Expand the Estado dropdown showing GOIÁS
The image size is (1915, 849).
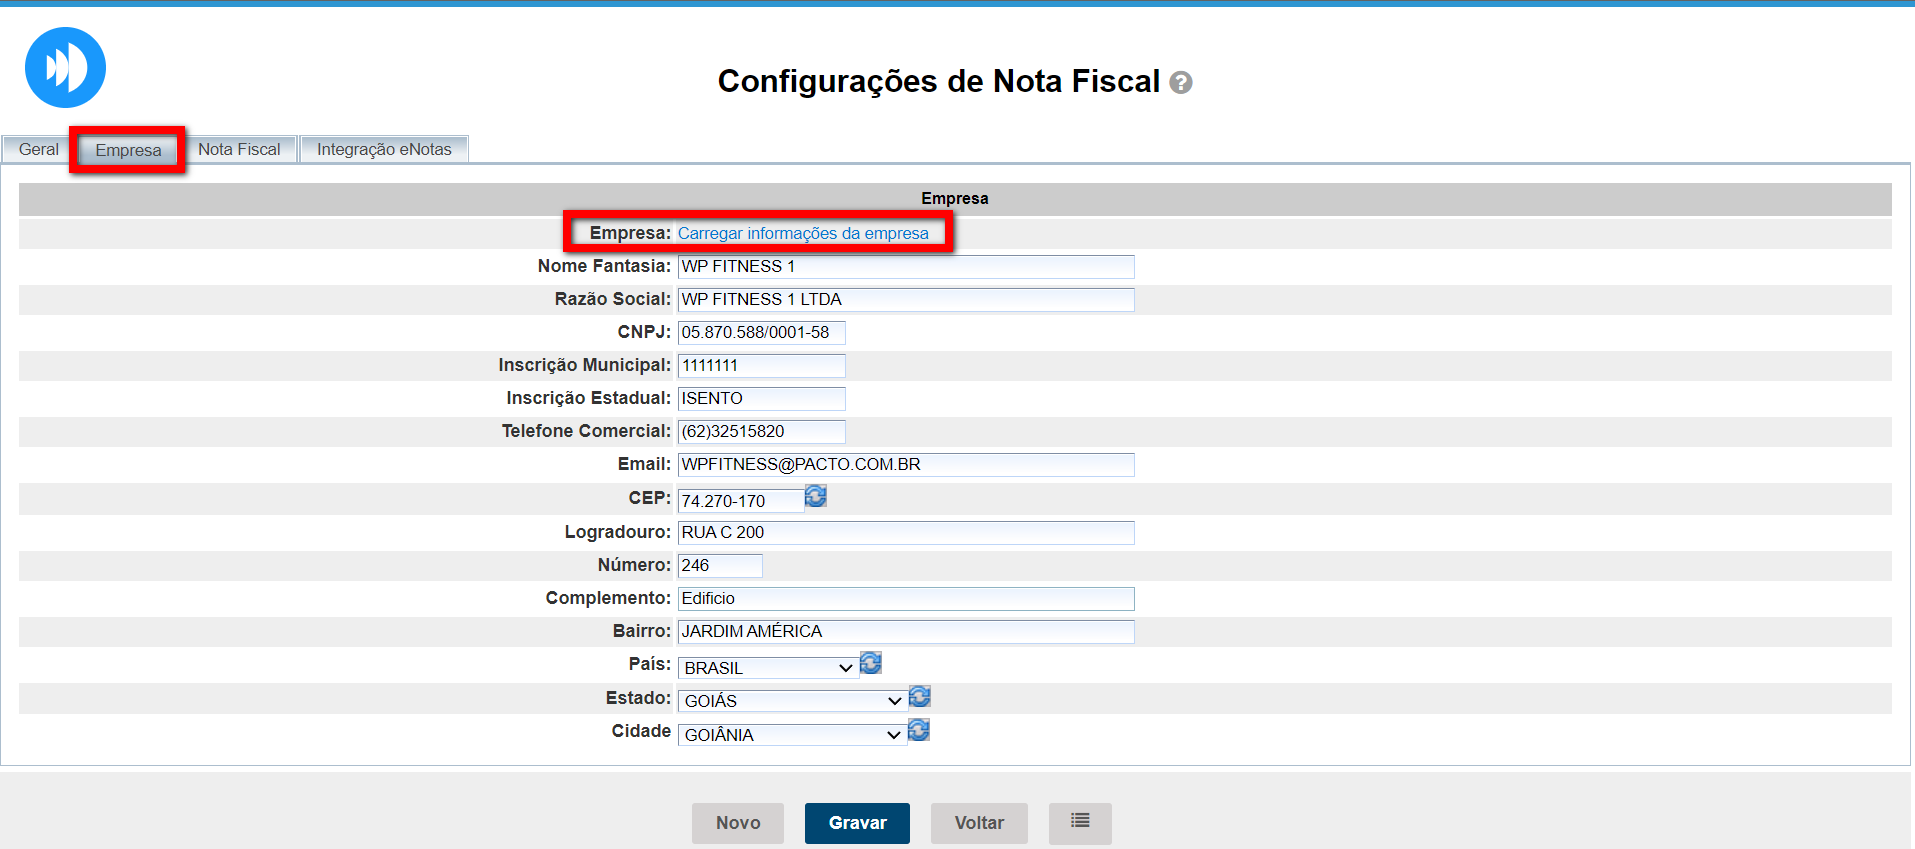(792, 701)
